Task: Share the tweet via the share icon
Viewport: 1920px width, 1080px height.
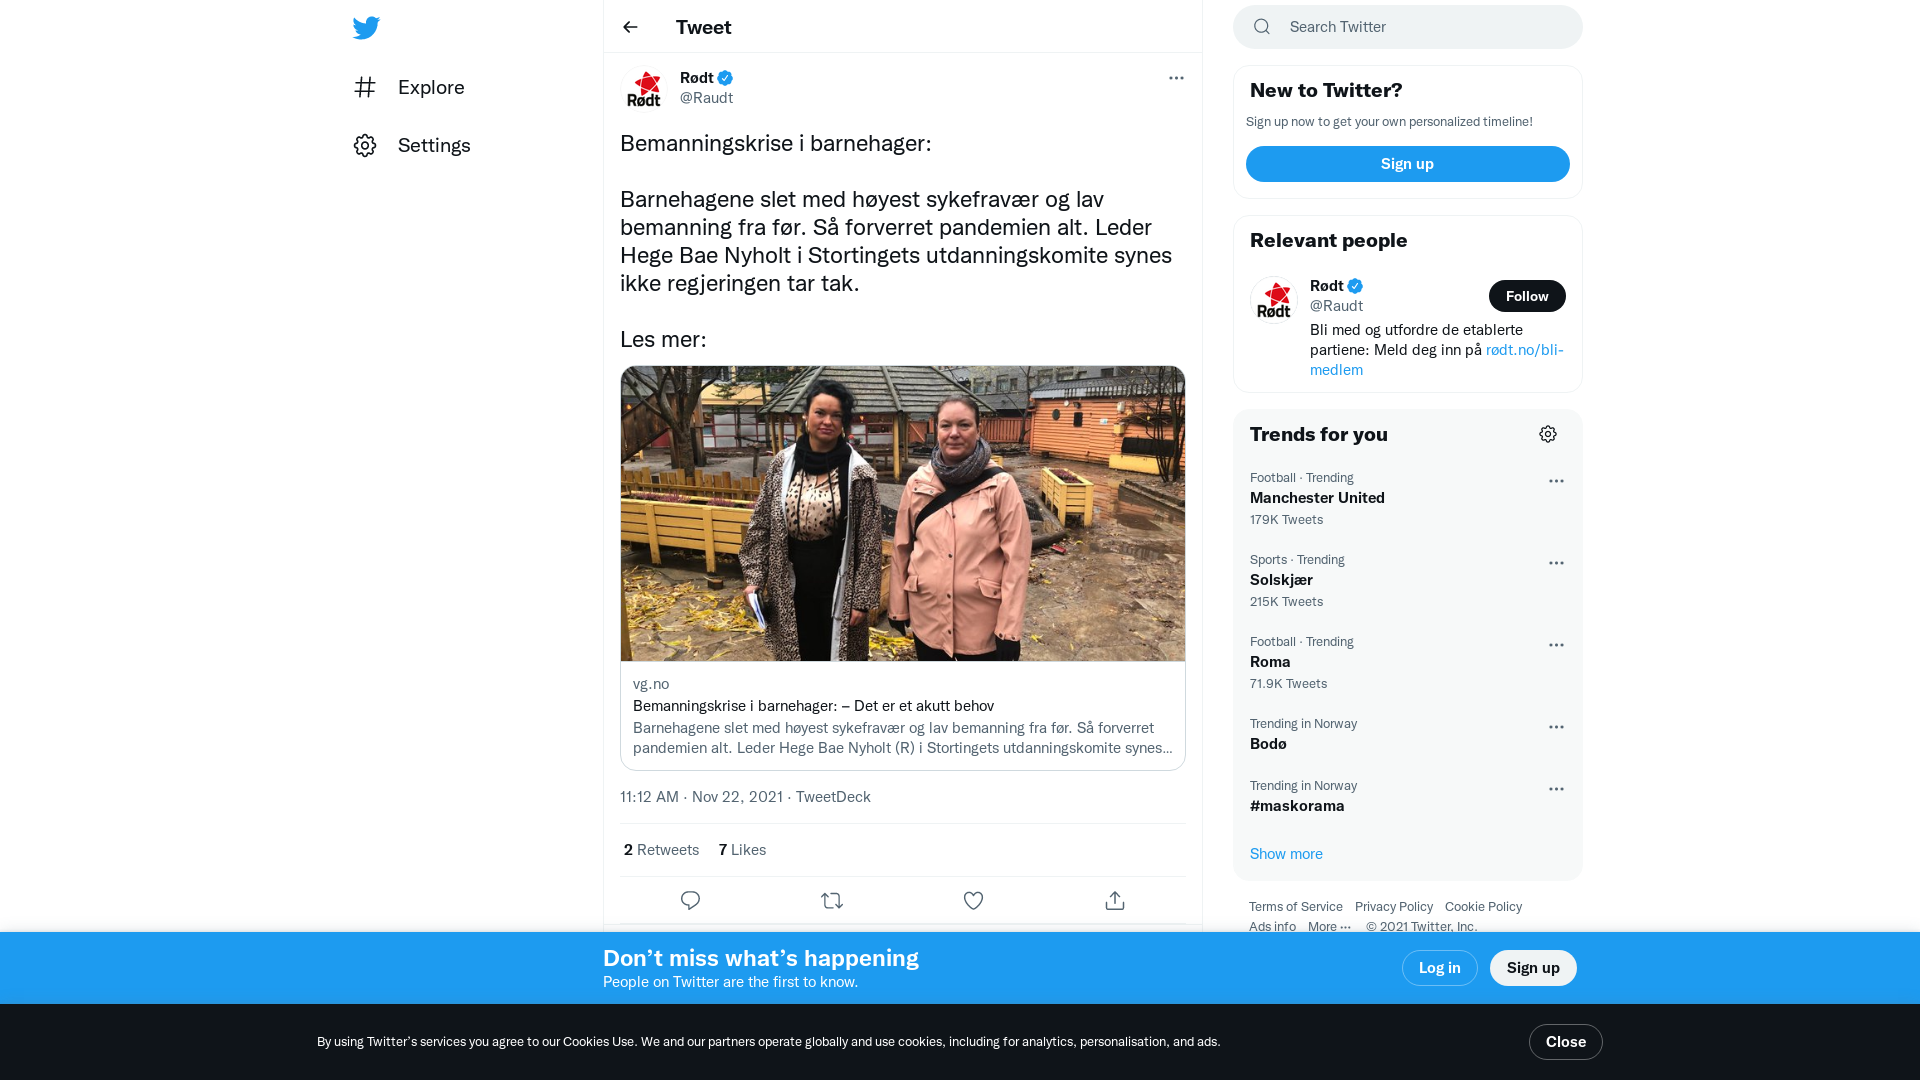Action: (x=1115, y=901)
